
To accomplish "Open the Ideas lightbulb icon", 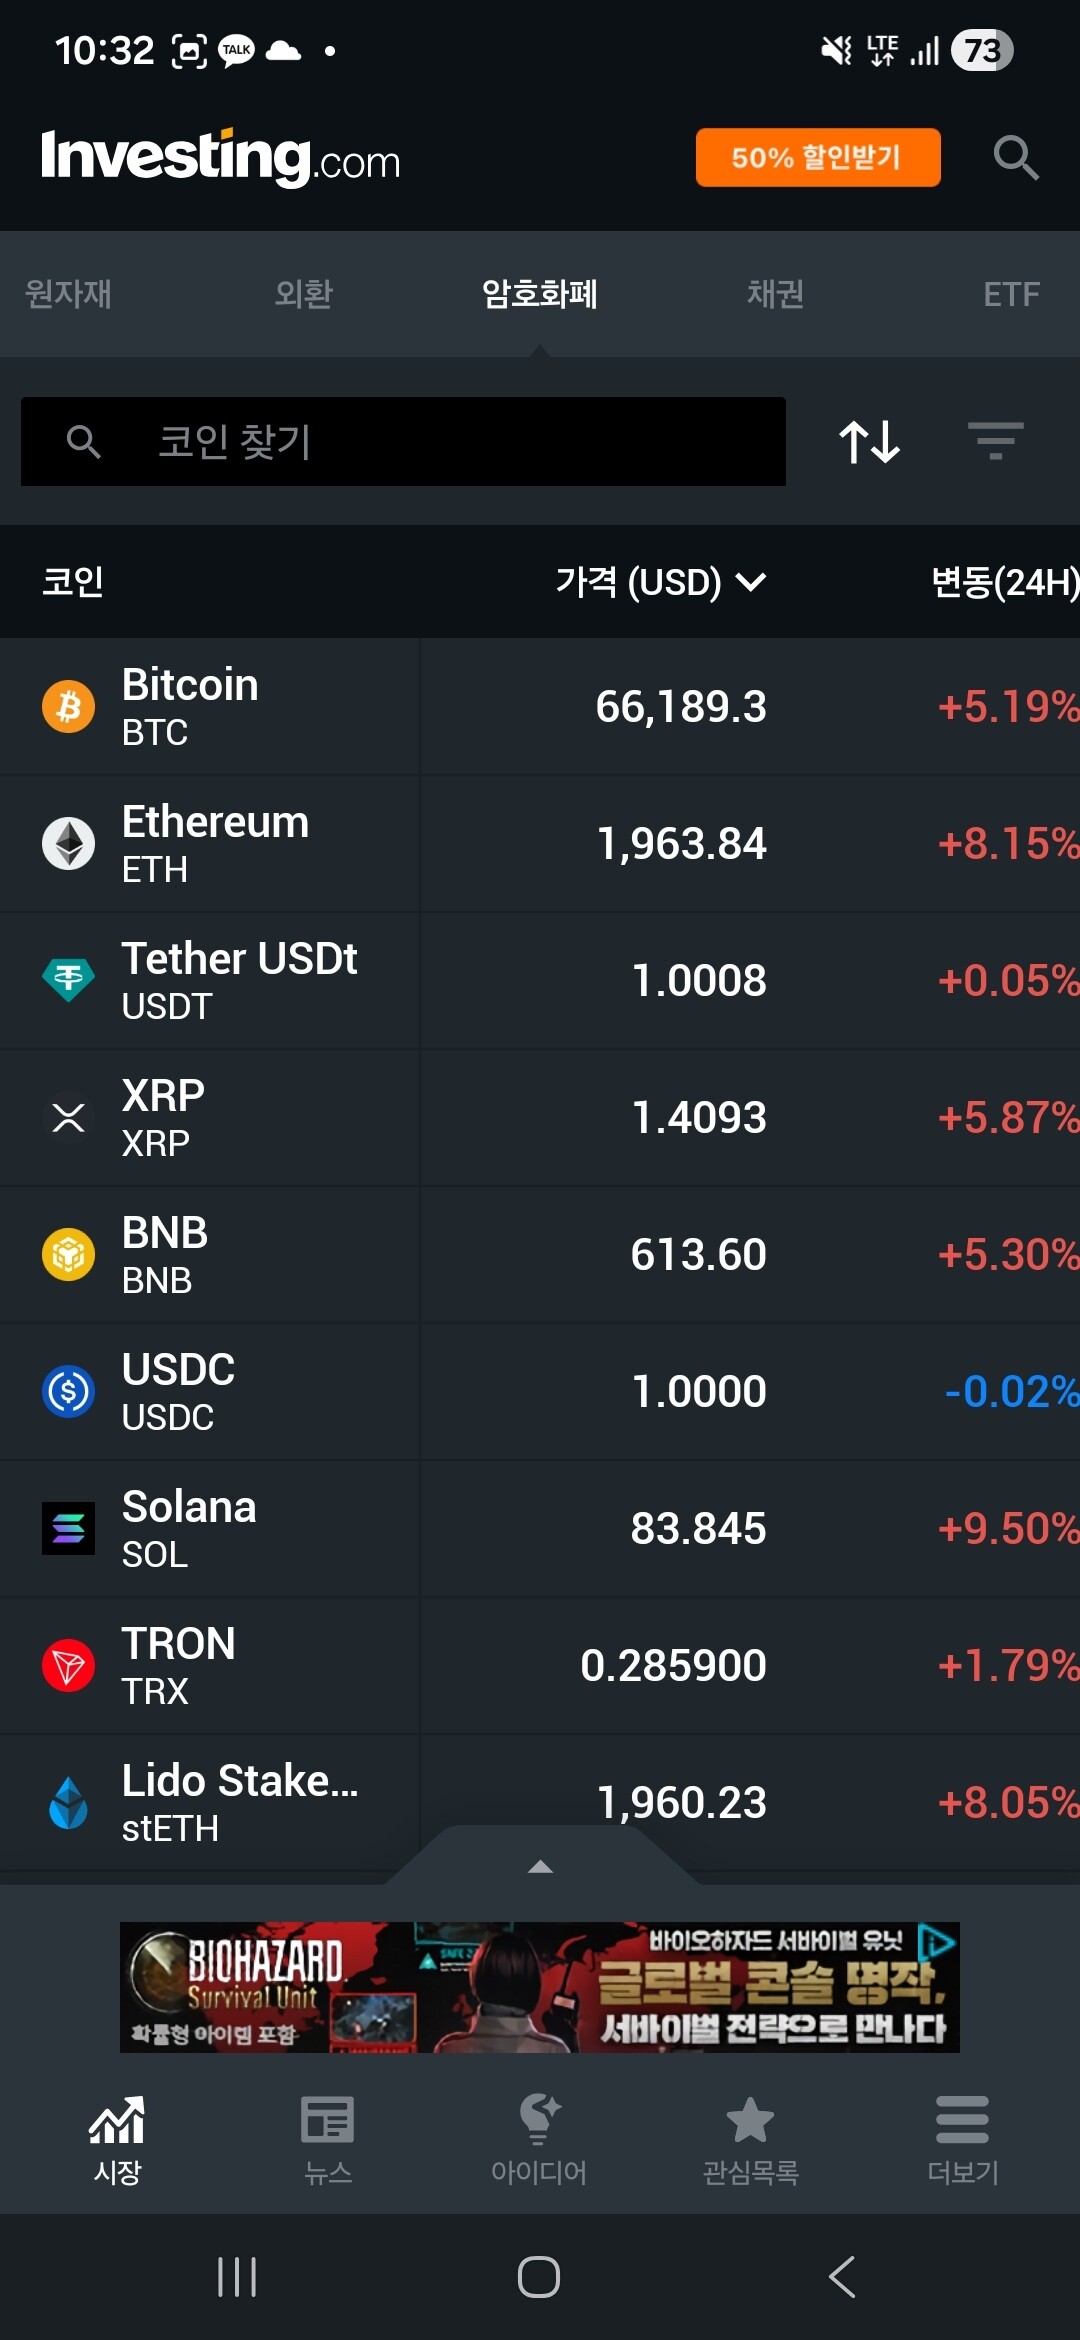I will tap(539, 2120).
